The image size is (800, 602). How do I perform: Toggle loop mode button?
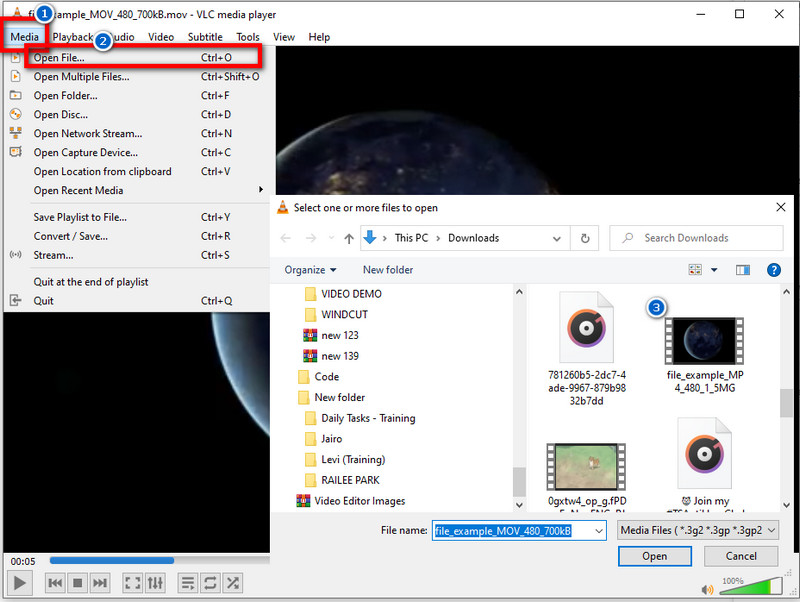click(x=210, y=583)
